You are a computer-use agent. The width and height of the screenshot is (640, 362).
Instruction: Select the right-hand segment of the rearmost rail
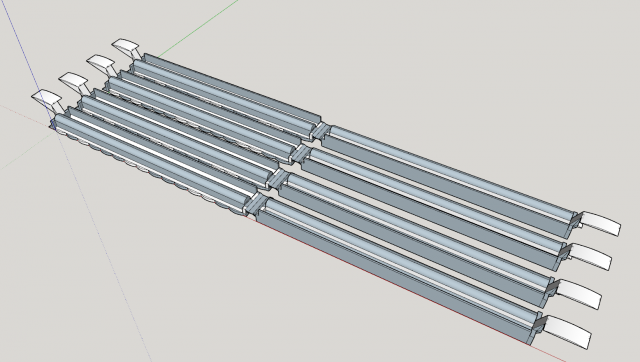coord(449,180)
